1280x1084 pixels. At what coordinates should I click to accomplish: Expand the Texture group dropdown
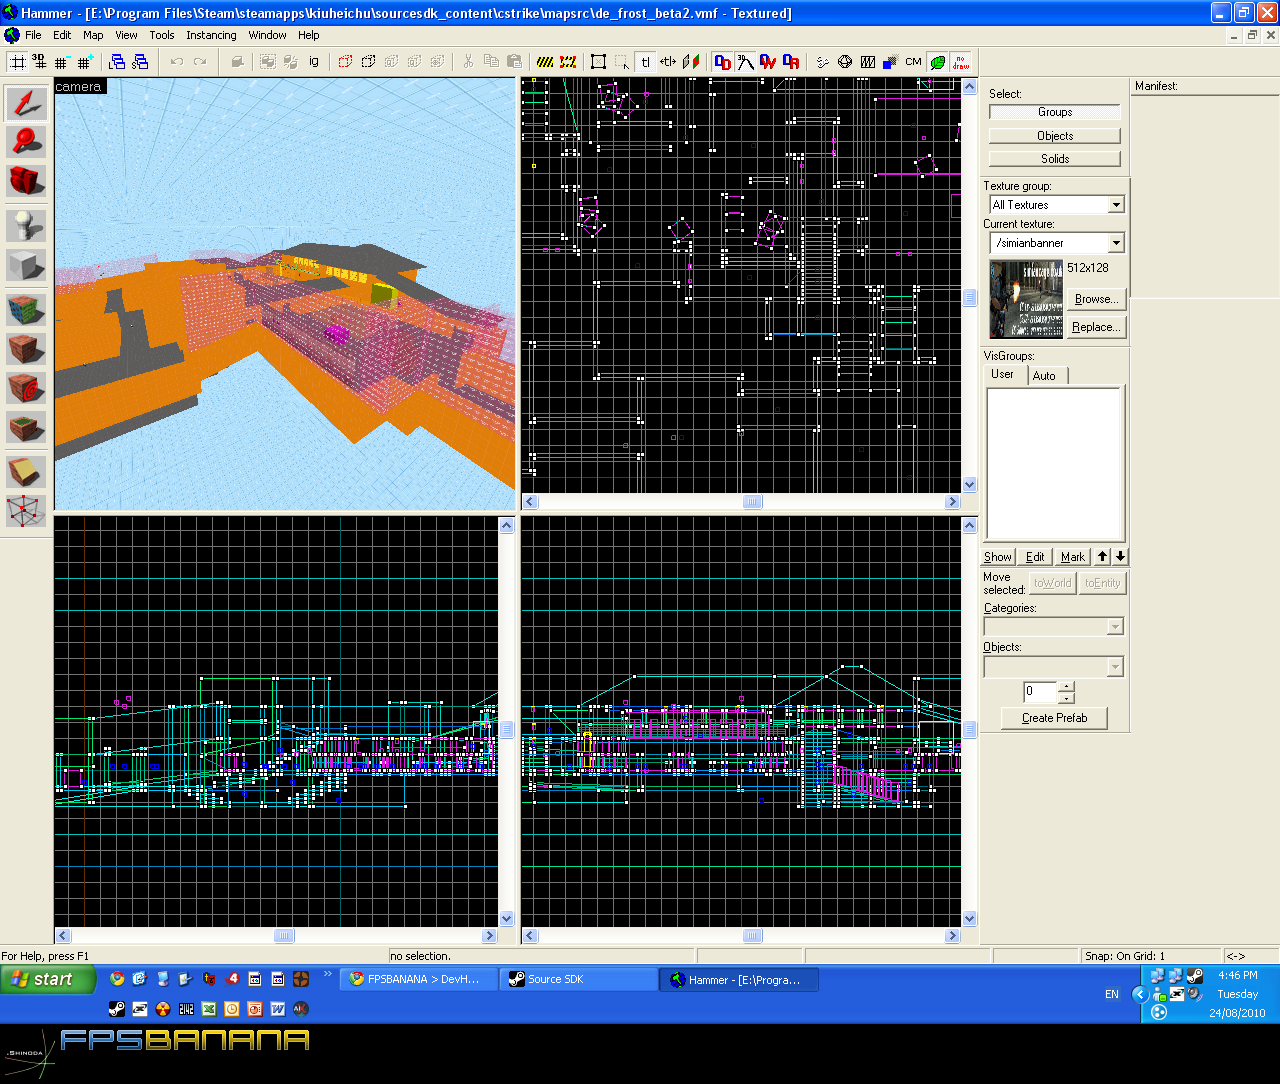pyautogui.click(x=1116, y=205)
